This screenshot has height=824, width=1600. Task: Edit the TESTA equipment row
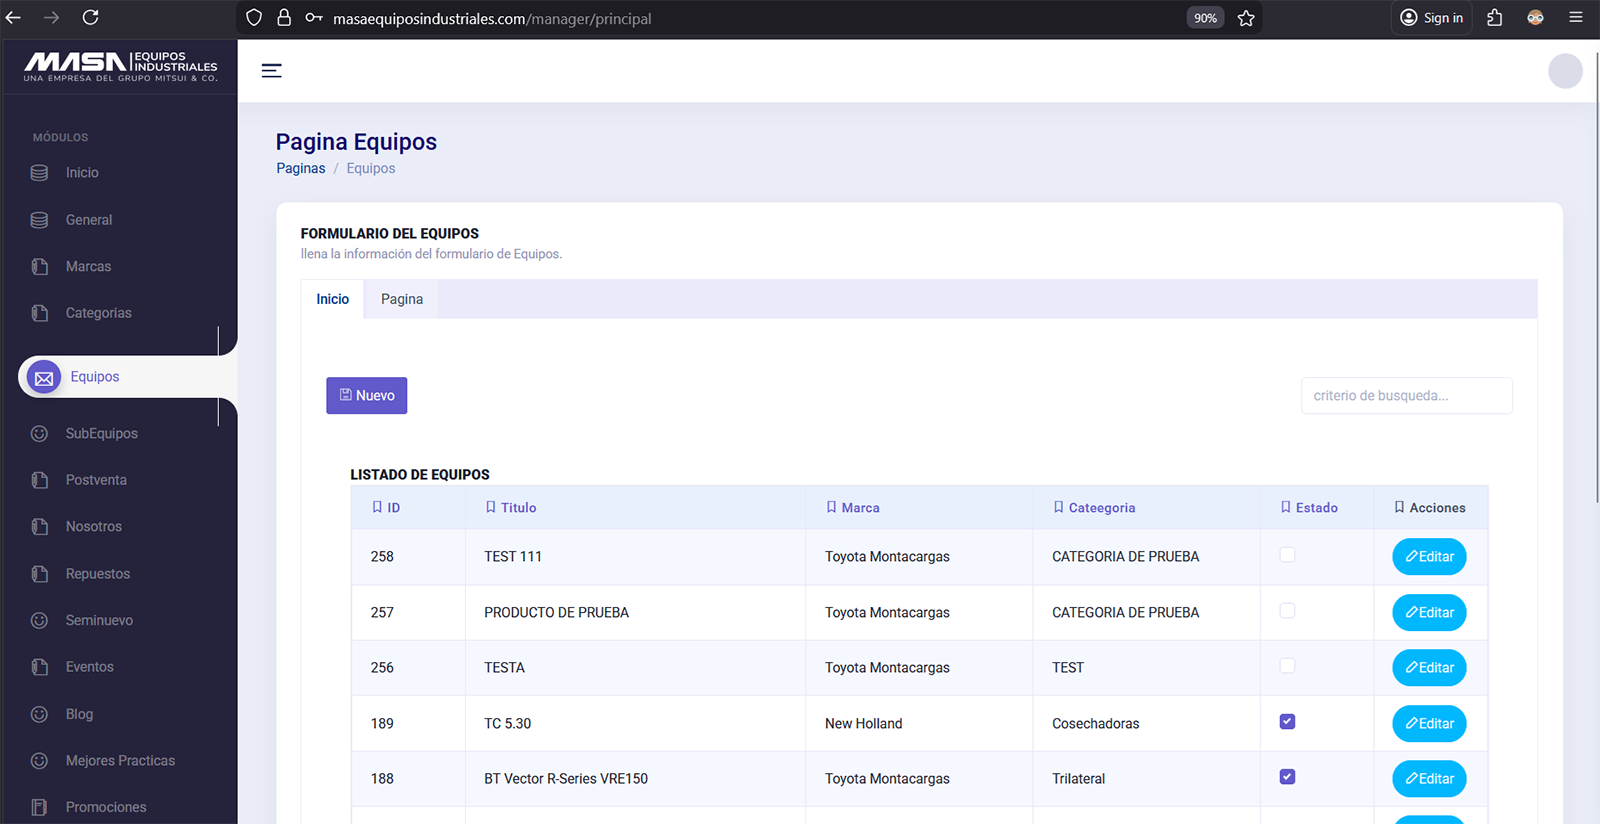click(1429, 668)
